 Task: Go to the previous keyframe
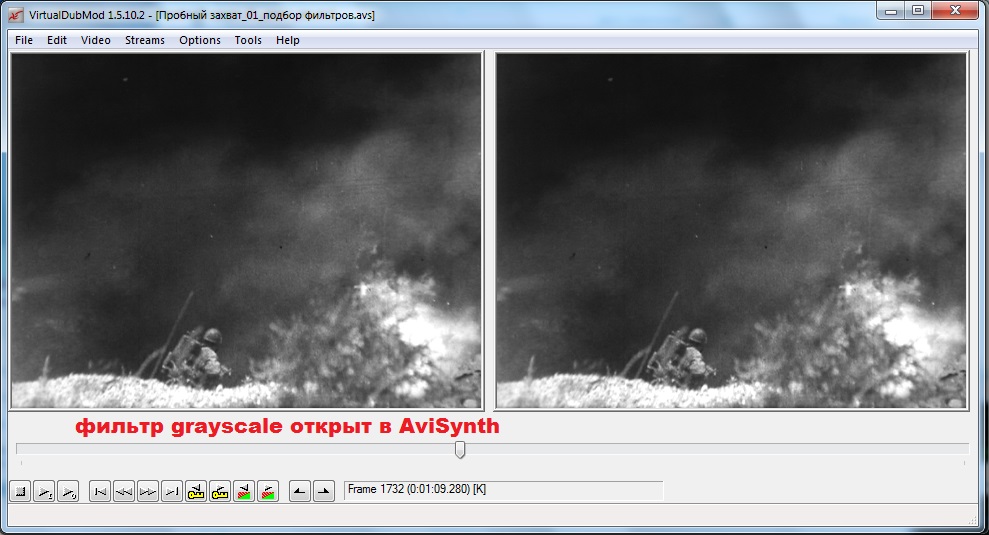click(x=196, y=491)
